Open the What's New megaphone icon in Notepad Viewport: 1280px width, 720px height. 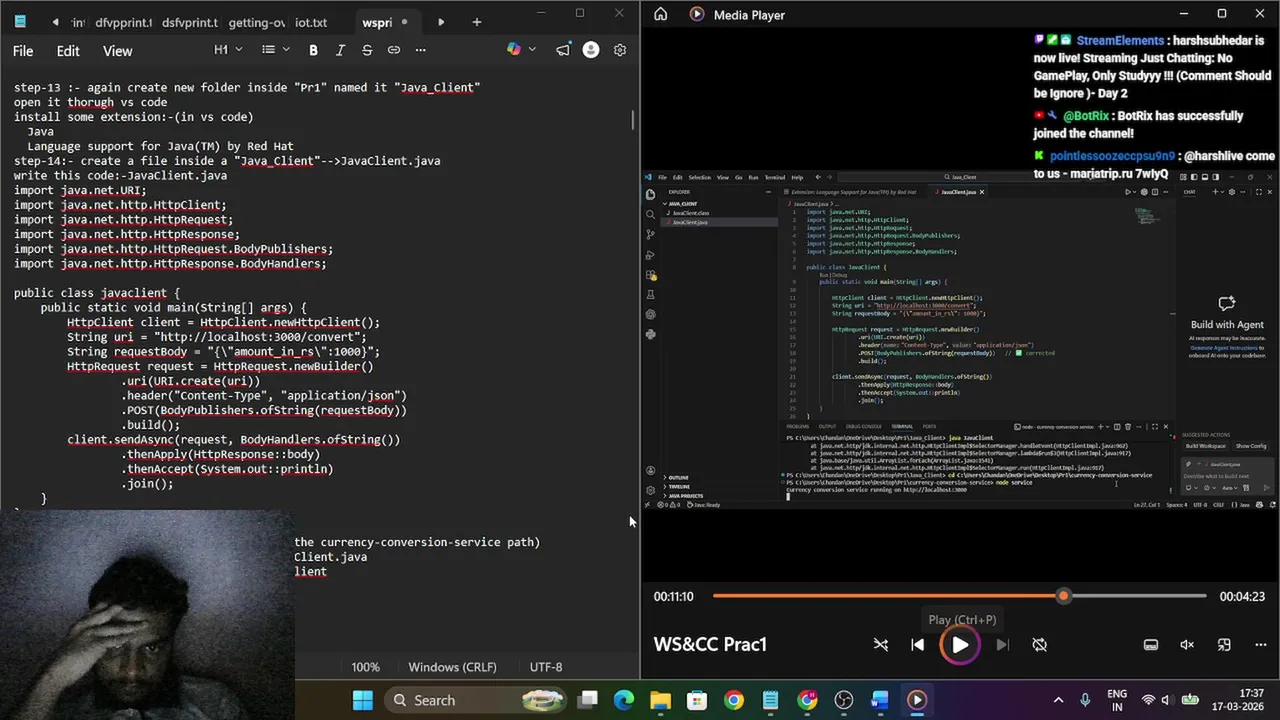(563, 50)
